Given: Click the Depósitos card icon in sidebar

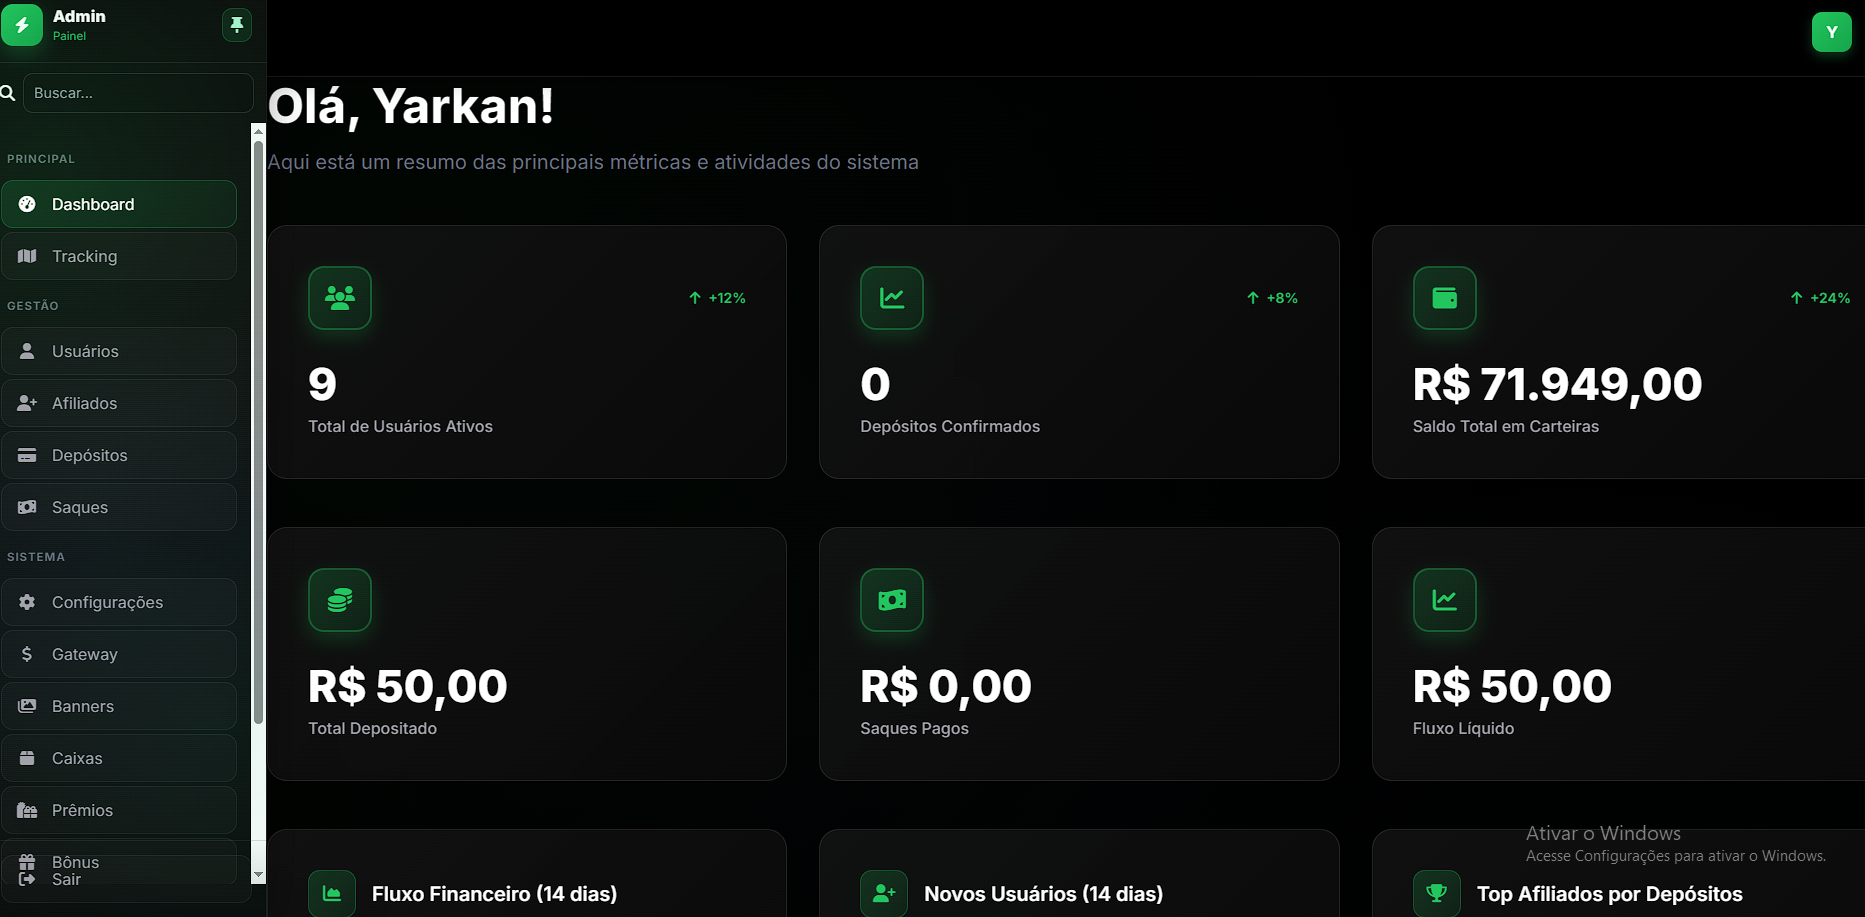Looking at the screenshot, I should [27, 455].
